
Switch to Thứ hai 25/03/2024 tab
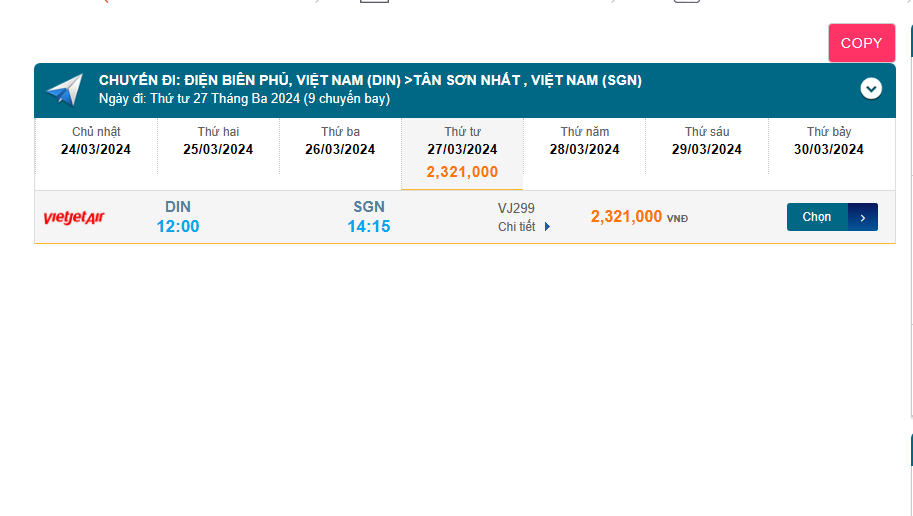218,141
